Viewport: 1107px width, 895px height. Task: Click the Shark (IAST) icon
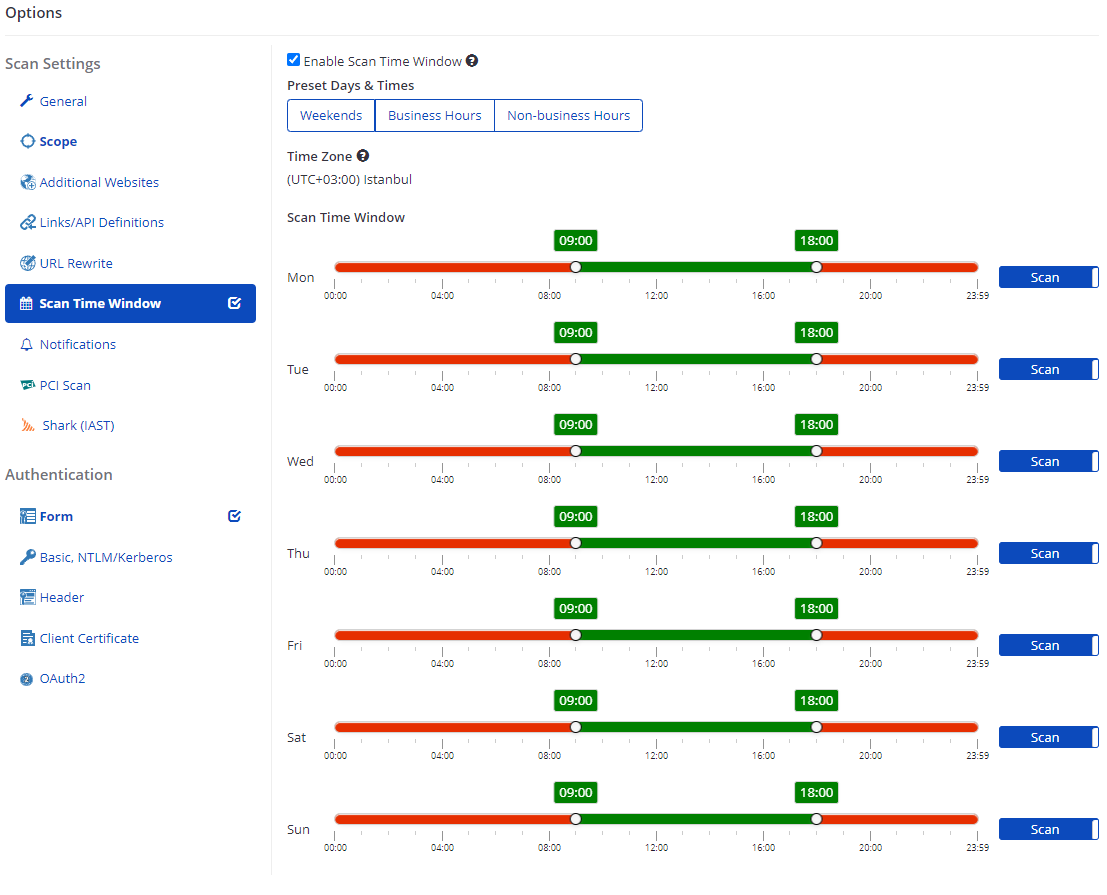click(27, 426)
